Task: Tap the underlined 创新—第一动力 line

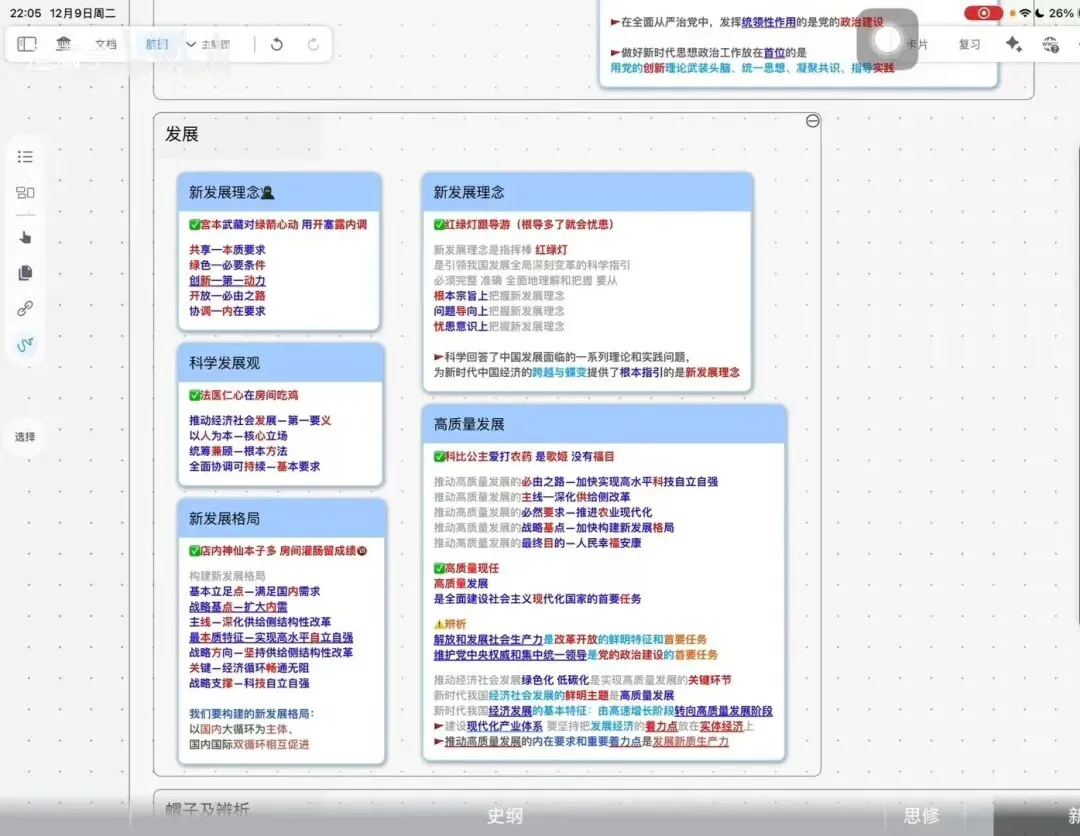Action: (227, 281)
